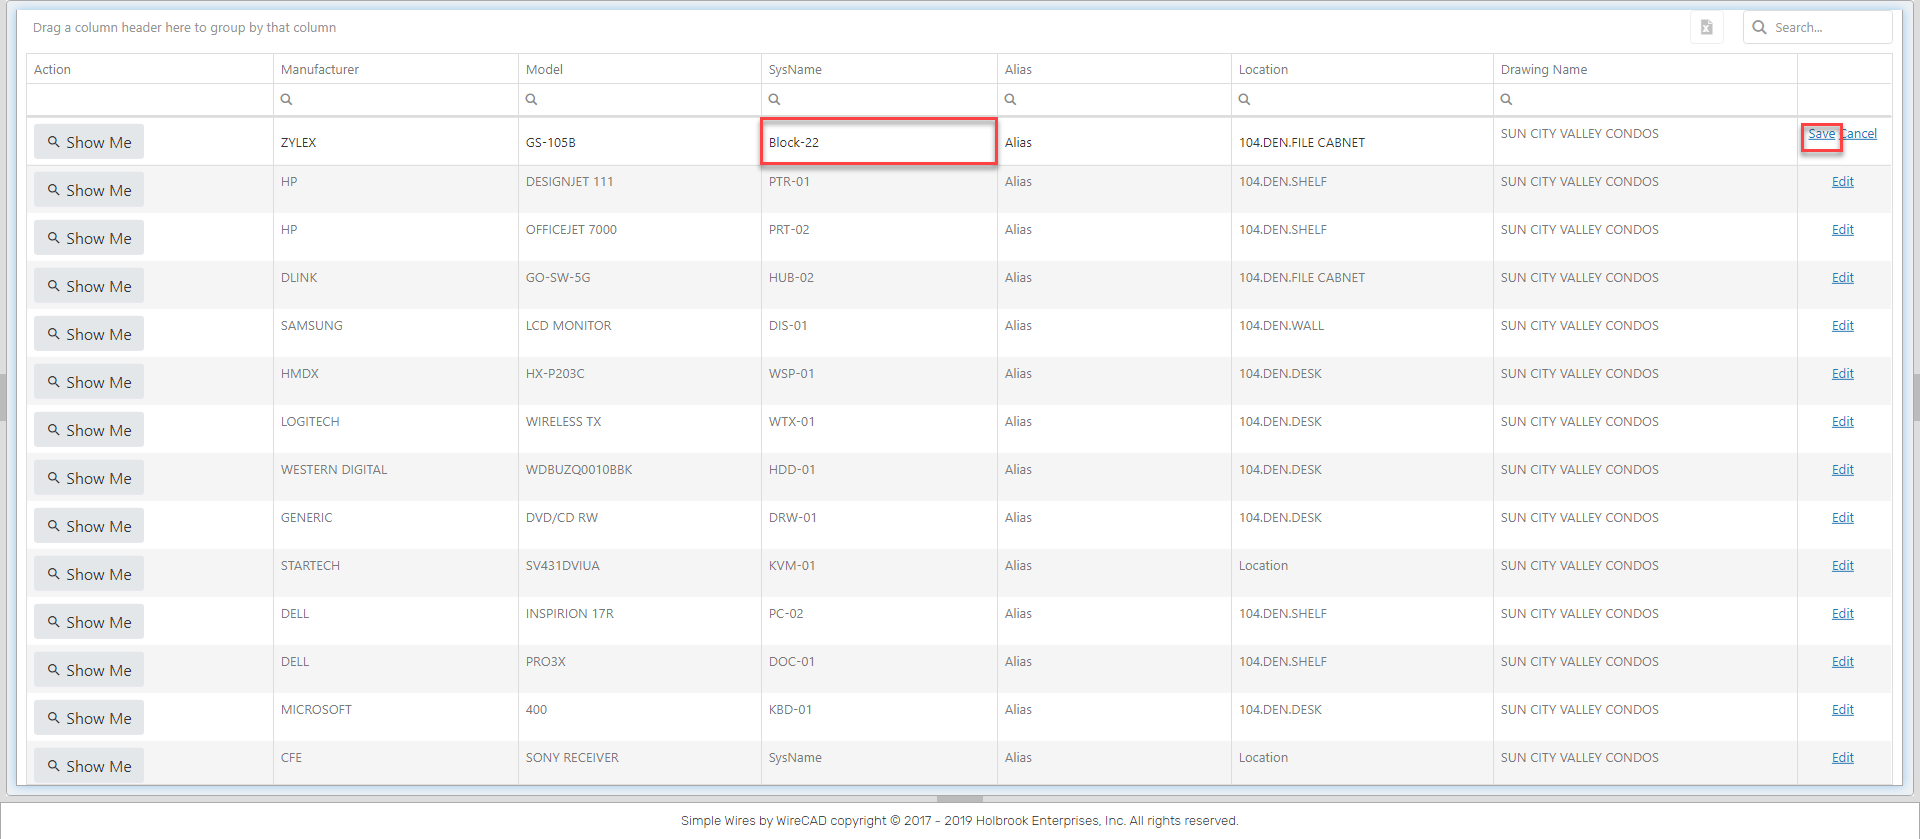Click Show Me for STARTECH SV431DVIUA
Screen dimensions: 1920x839
pos(89,574)
